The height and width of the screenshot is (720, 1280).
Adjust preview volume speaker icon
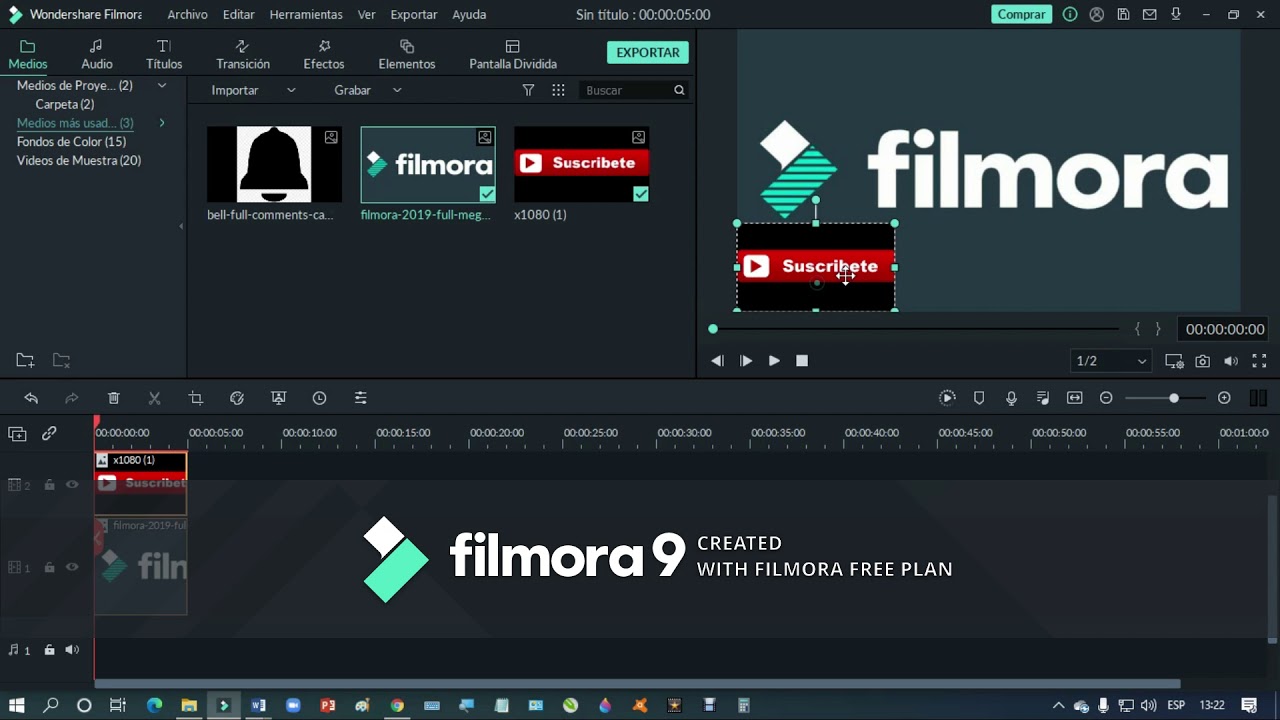(1231, 361)
